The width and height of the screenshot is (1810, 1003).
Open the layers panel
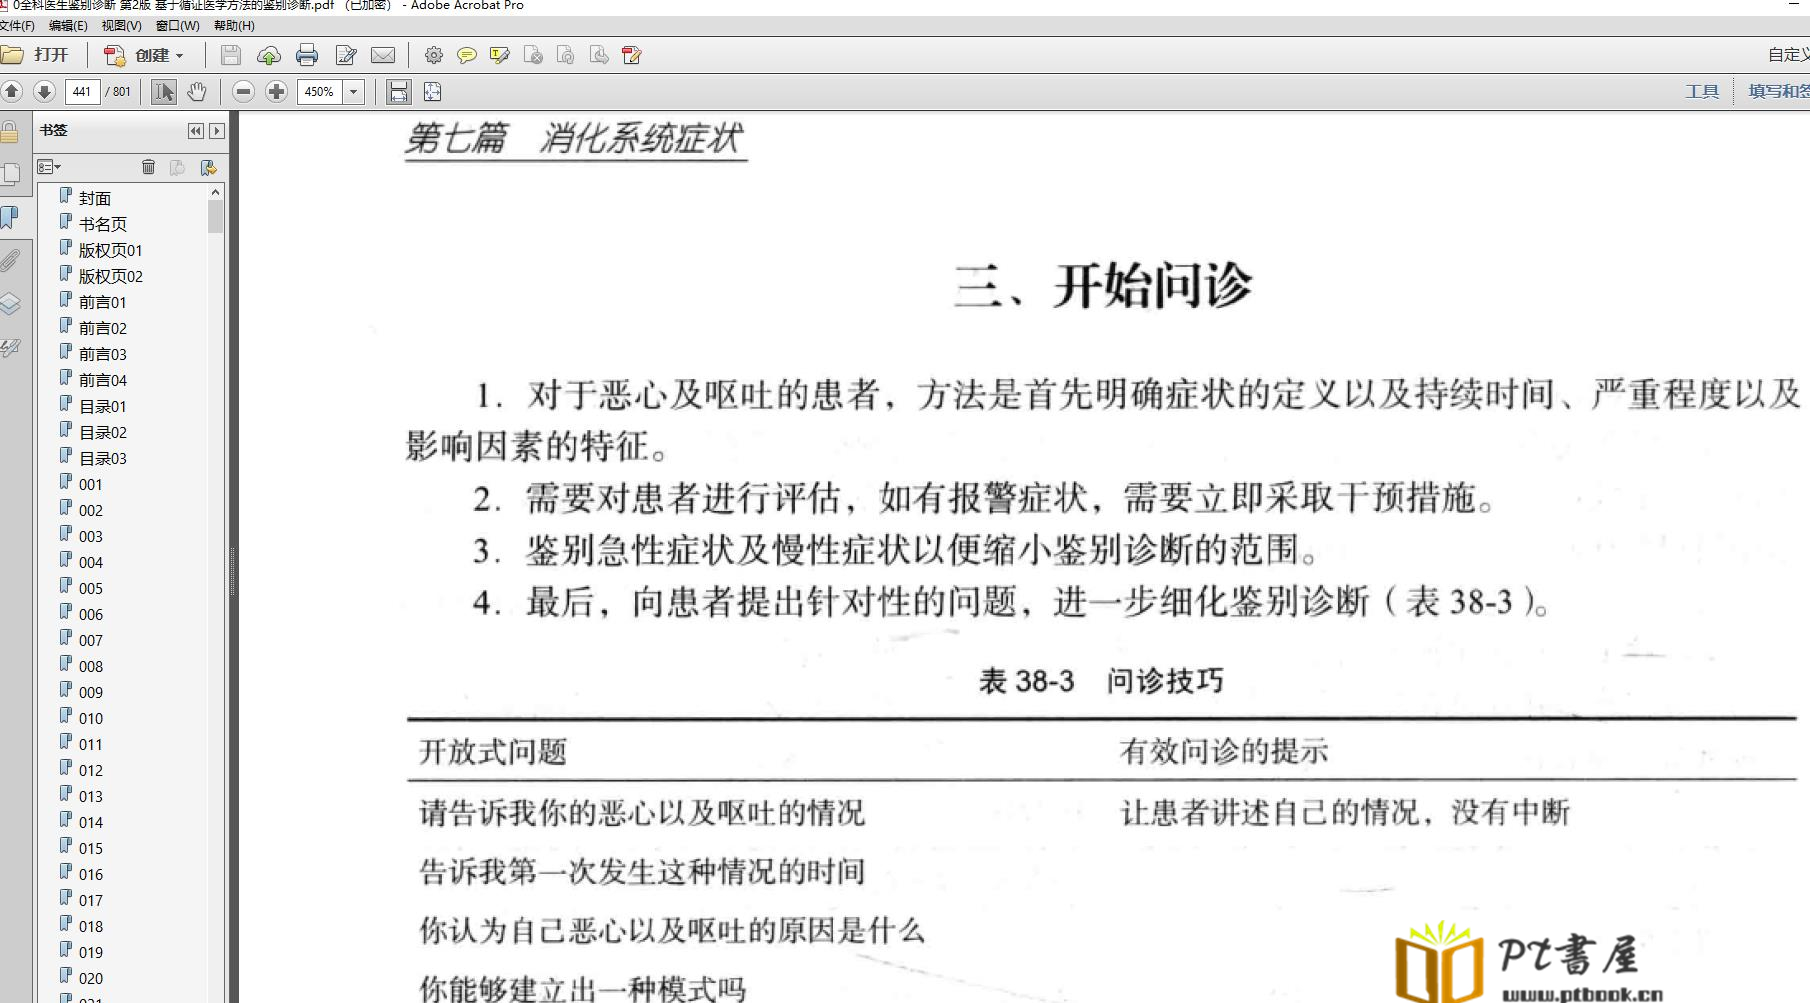(x=10, y=304)
